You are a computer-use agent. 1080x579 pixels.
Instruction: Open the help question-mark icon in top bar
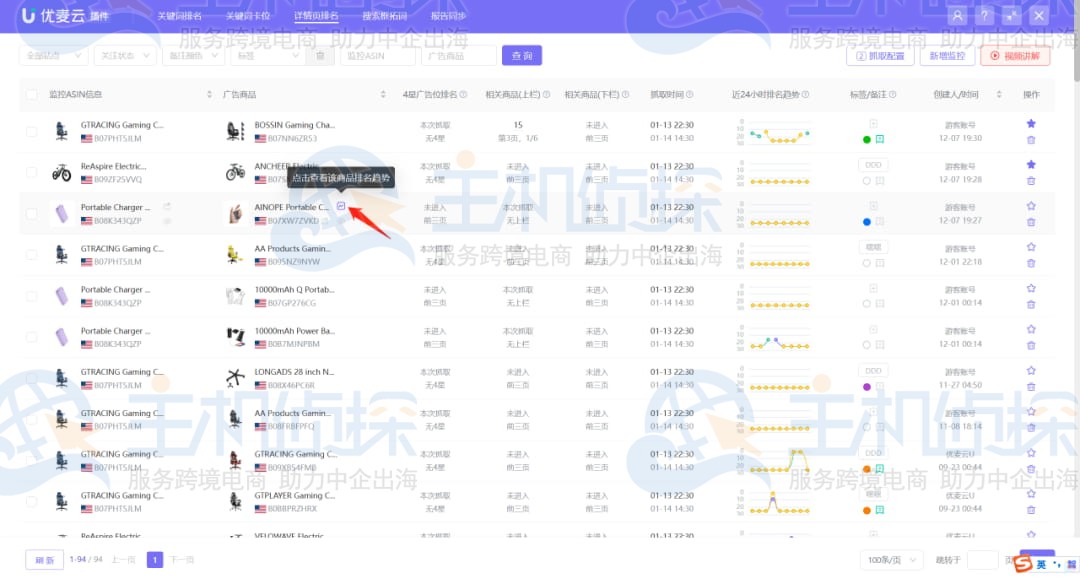(x=986, y=15)
